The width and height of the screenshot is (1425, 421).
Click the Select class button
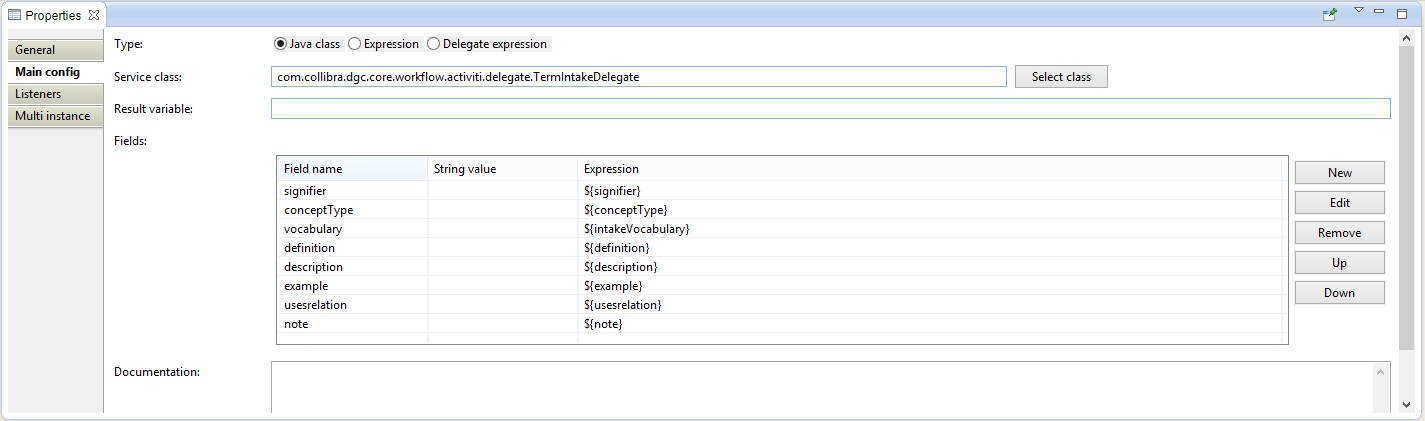[x=1061, y=77]
